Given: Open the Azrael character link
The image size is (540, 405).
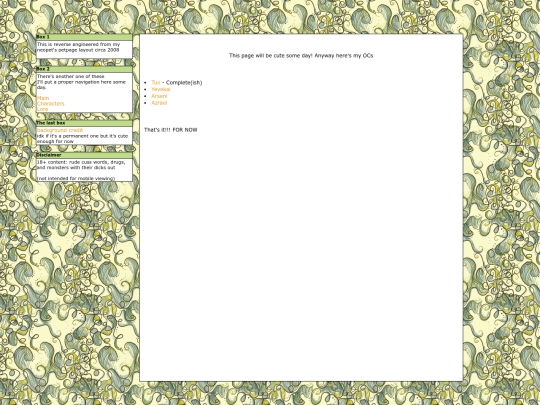Looking at the screenshot, I should (159, 103).
